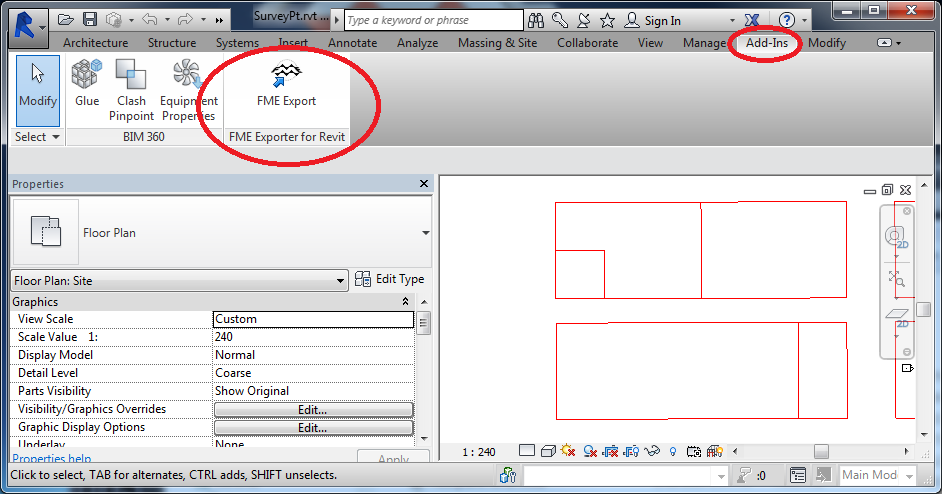
Task: Click the keyword search input field
Action: pos(434,20)
